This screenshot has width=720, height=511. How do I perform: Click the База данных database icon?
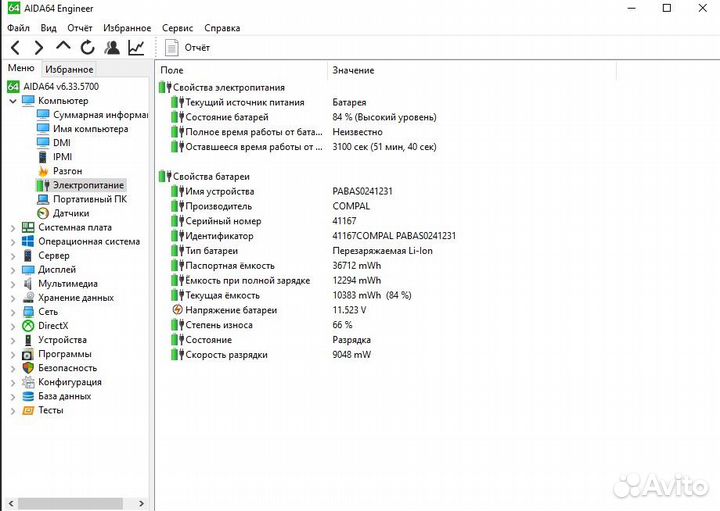(x=28, y=396)
